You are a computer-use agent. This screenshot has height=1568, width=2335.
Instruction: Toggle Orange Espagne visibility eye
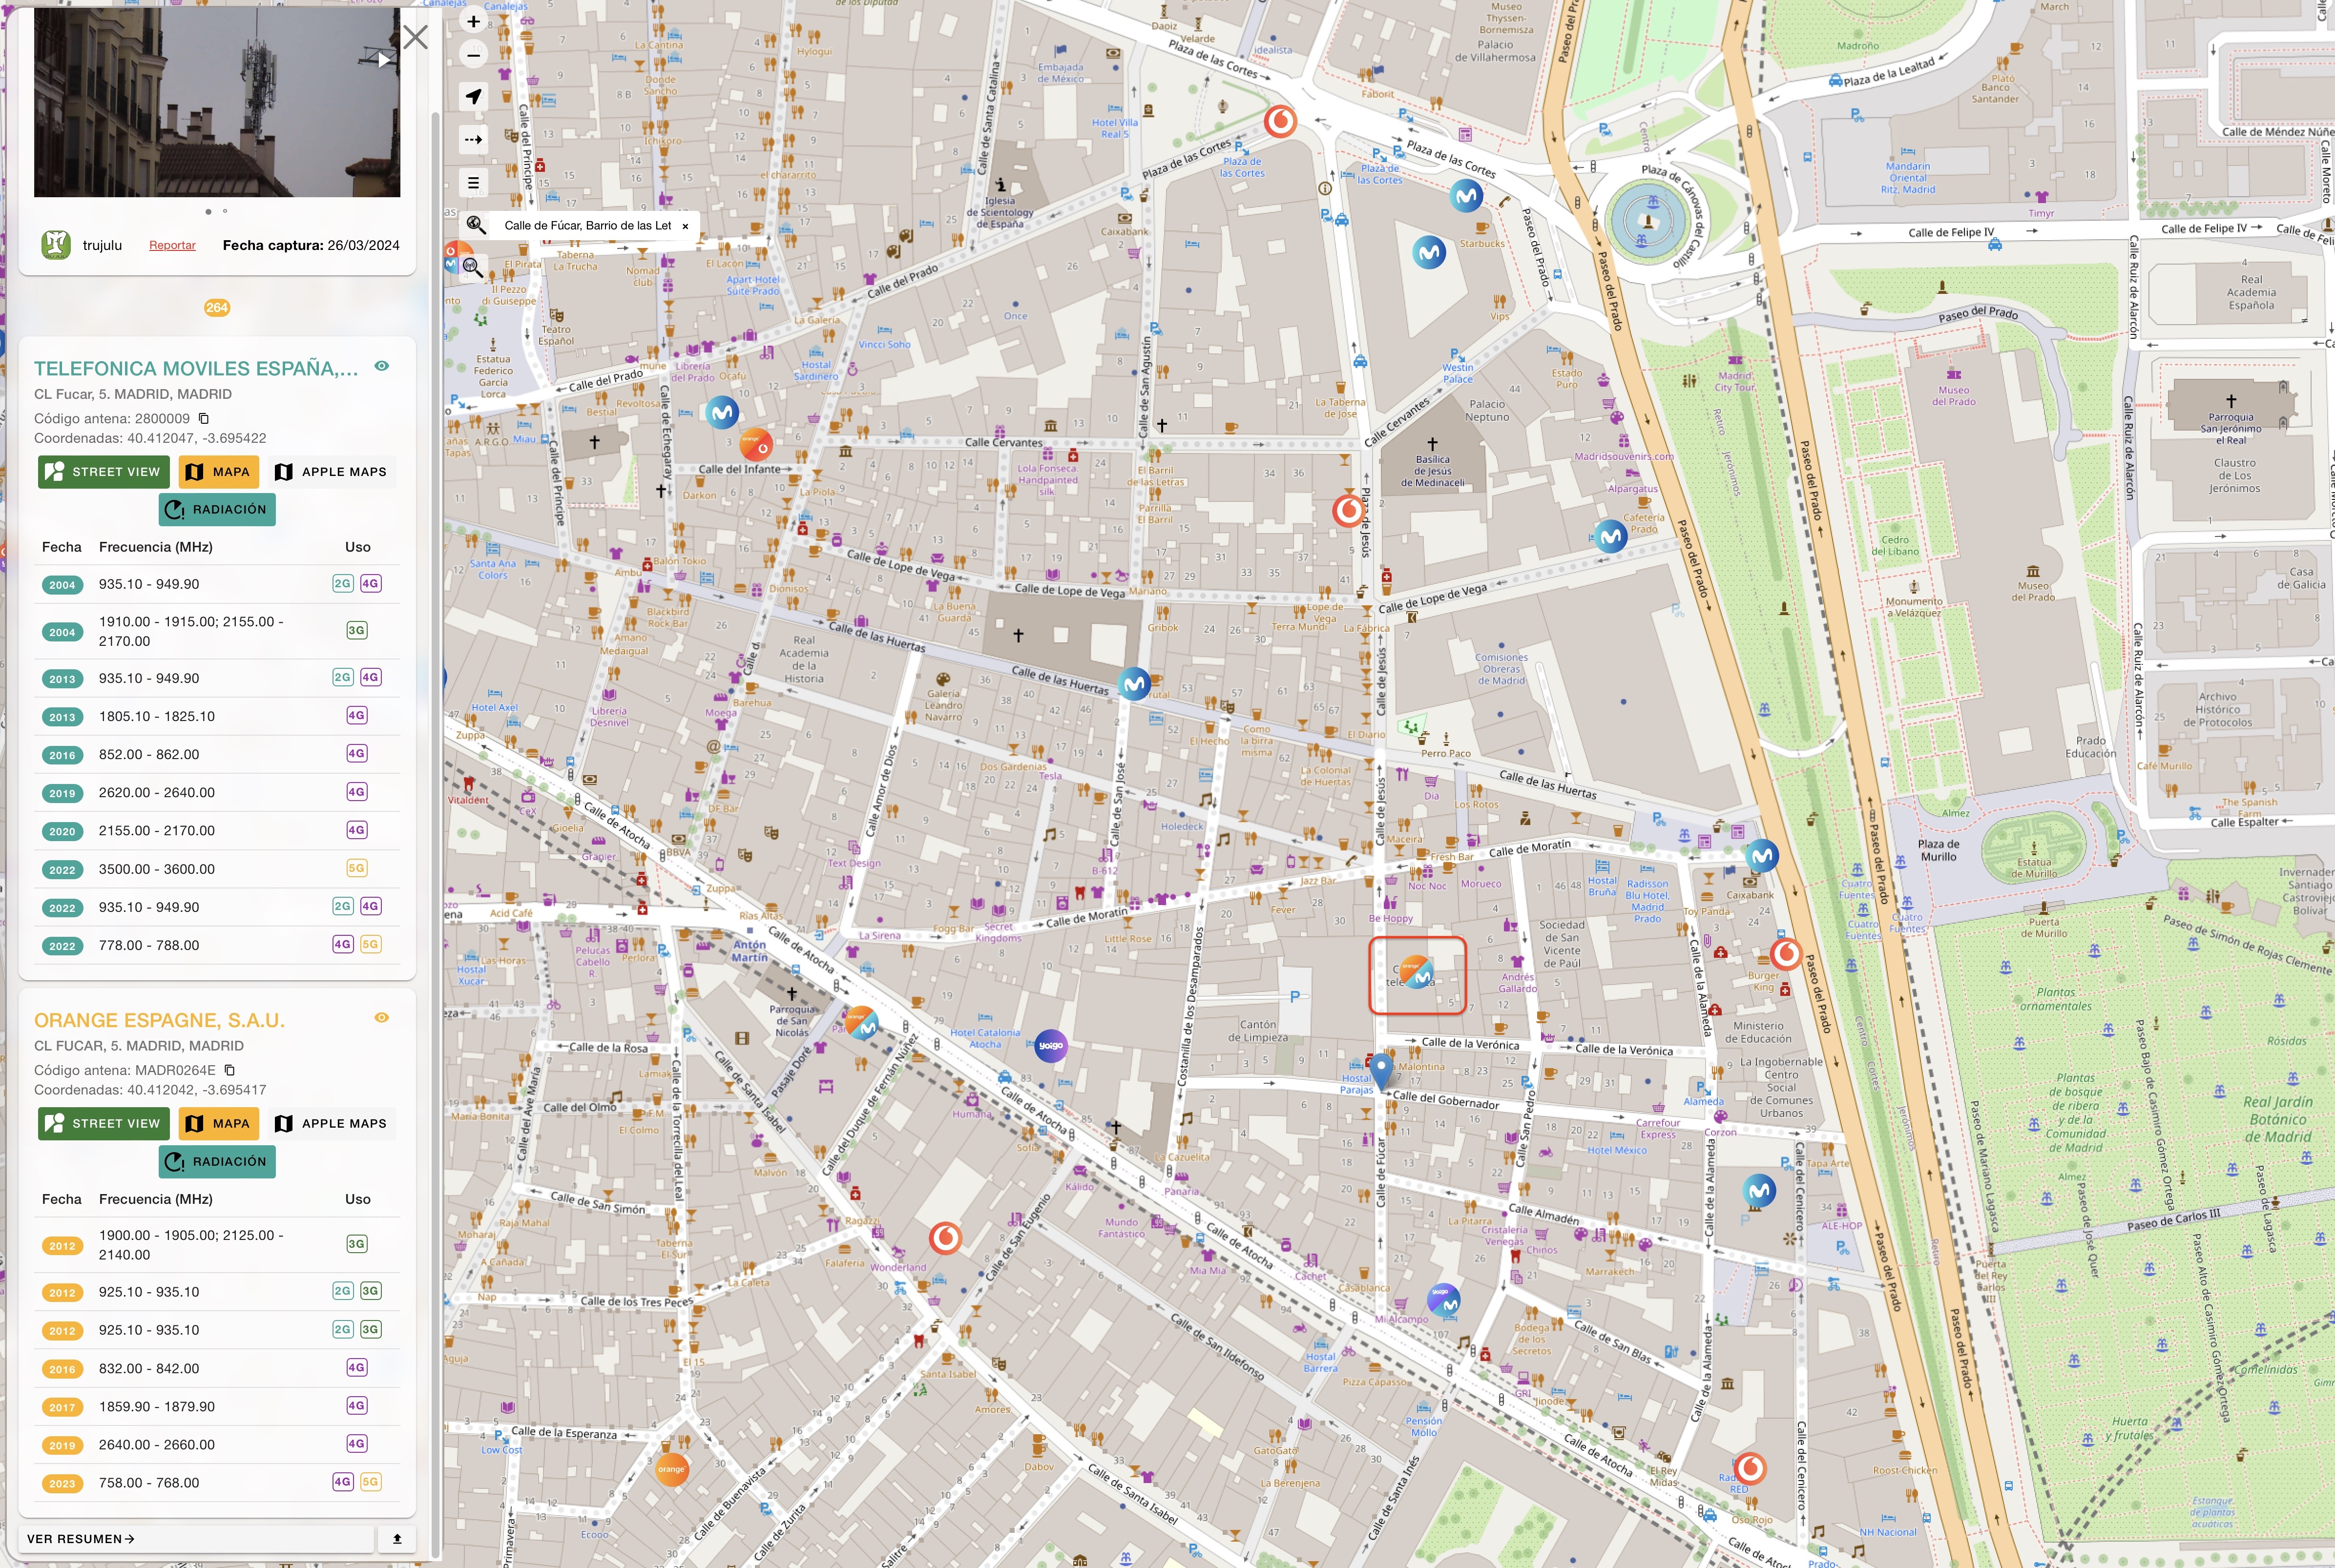(x=381, y=1018)
